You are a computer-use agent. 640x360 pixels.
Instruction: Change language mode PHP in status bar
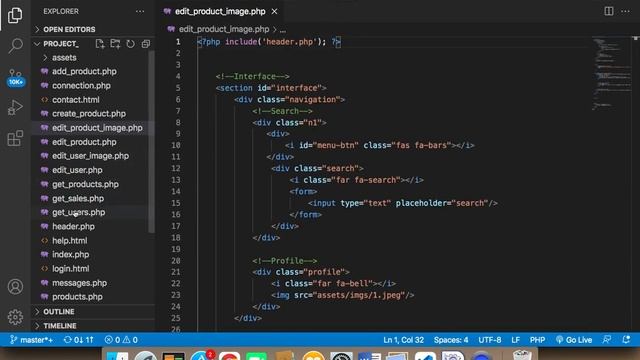click(x=537, y=340)
